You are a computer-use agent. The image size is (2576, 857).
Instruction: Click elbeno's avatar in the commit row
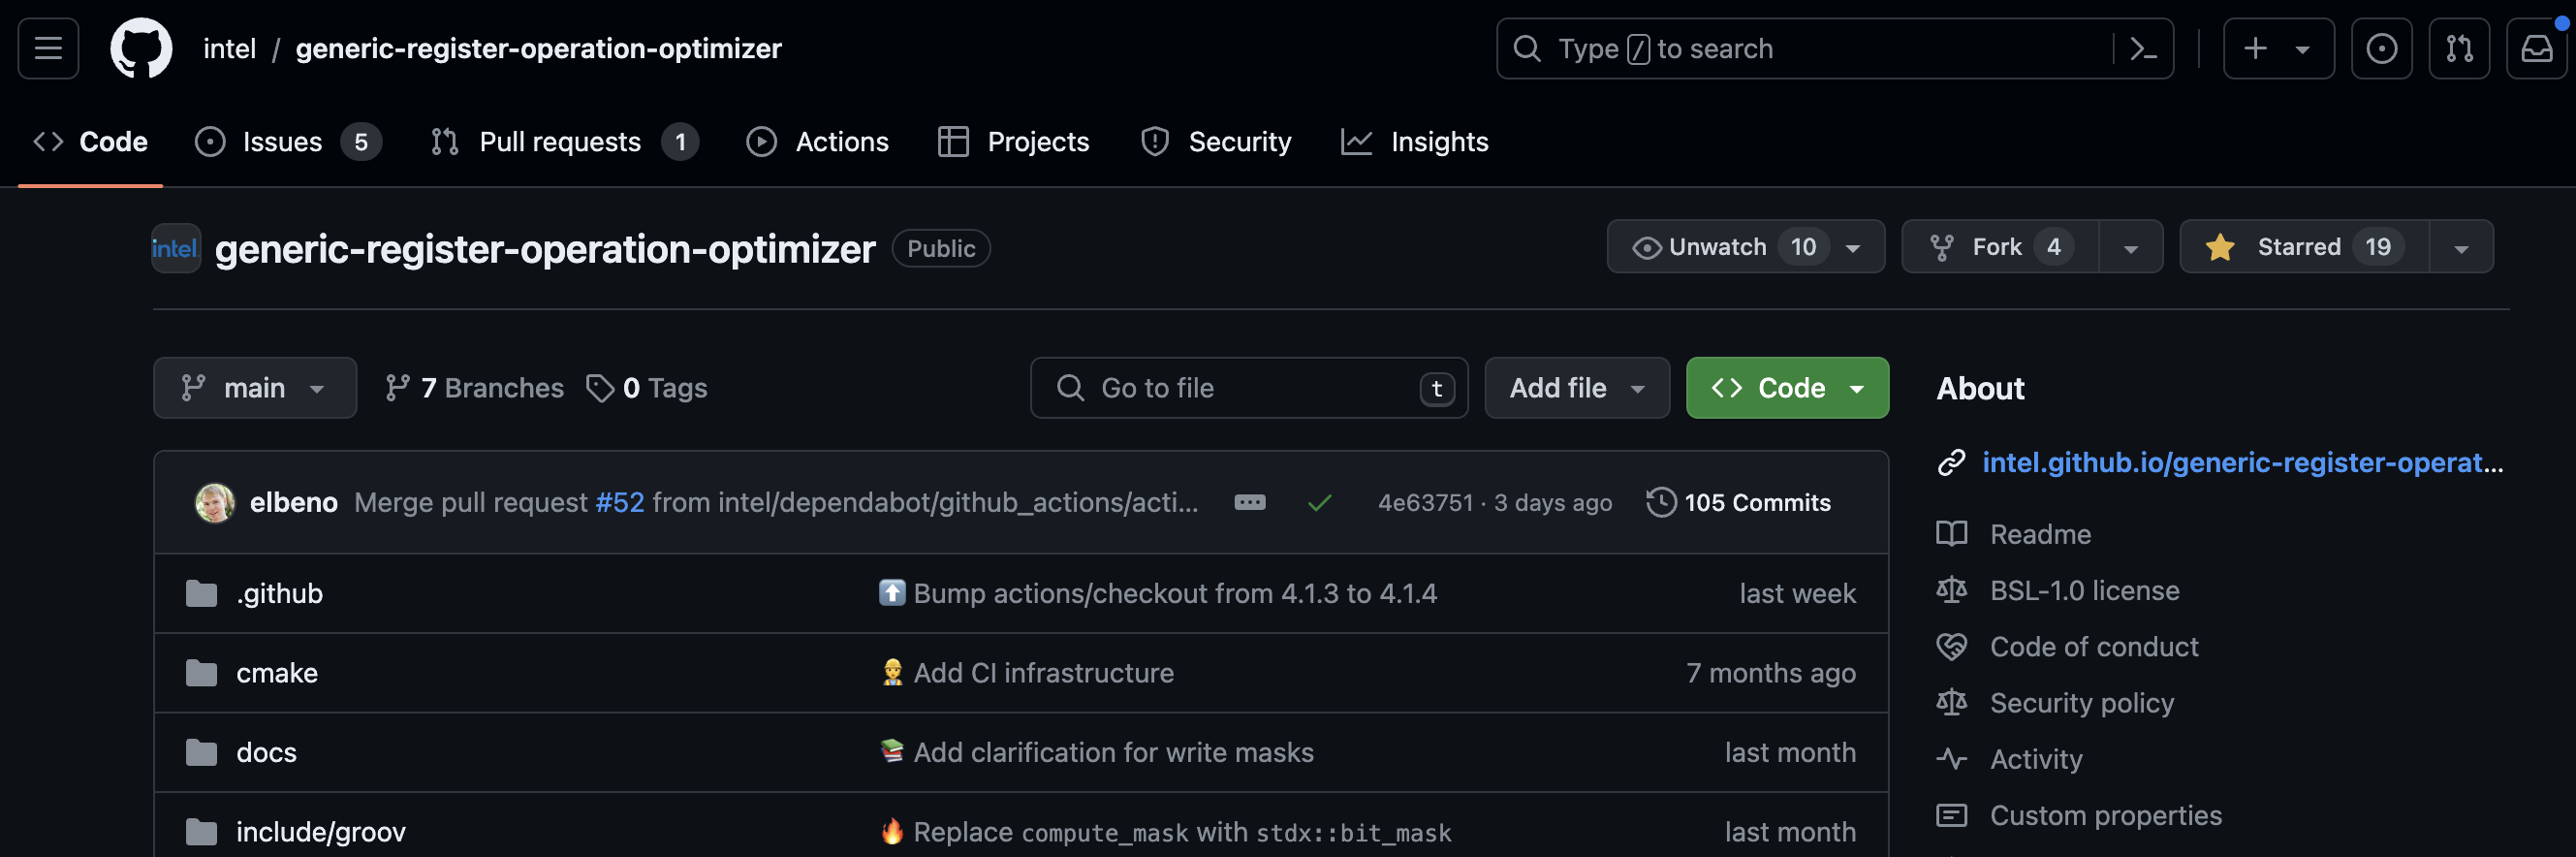coord(214,503)
